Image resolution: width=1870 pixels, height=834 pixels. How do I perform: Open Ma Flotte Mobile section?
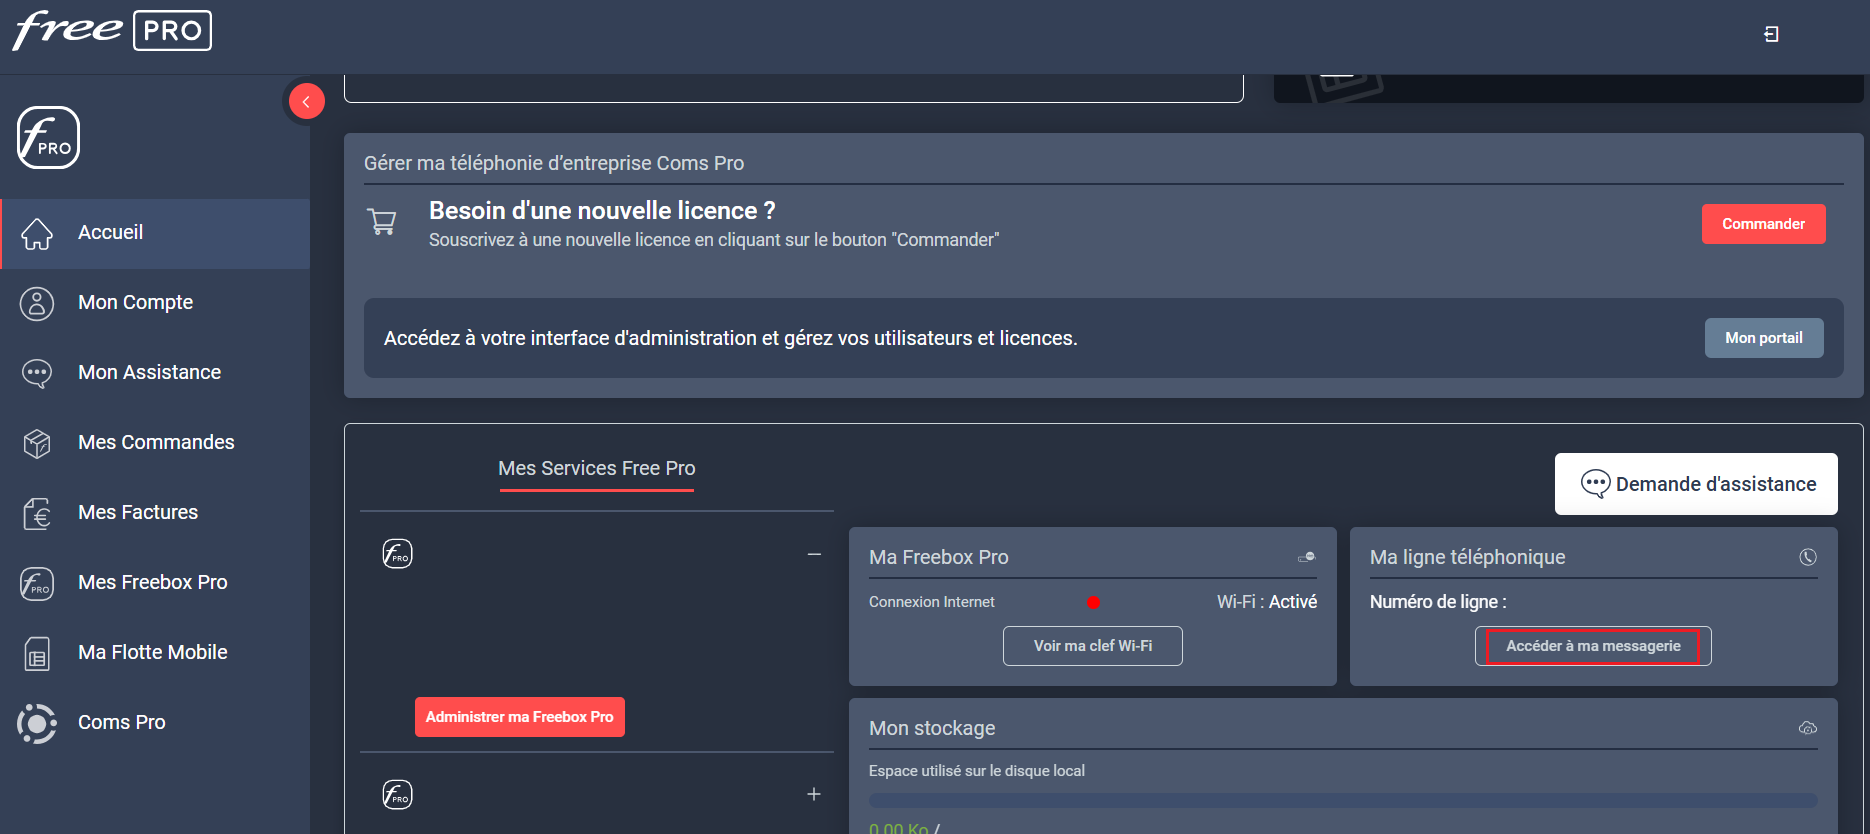[155, 653]
